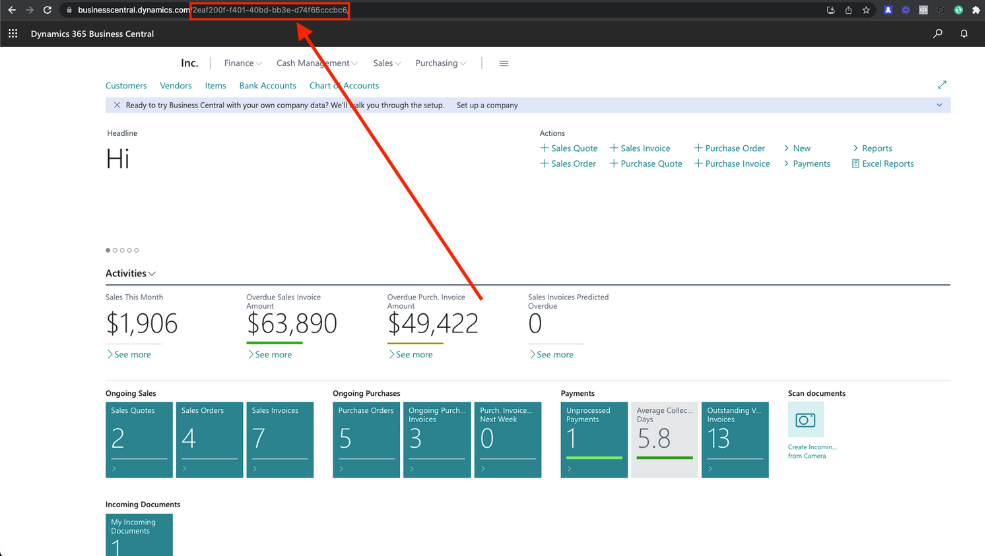Viewport: 985px width, 556px height.
Task: Open the notifications bell icon
Action: 964,33
